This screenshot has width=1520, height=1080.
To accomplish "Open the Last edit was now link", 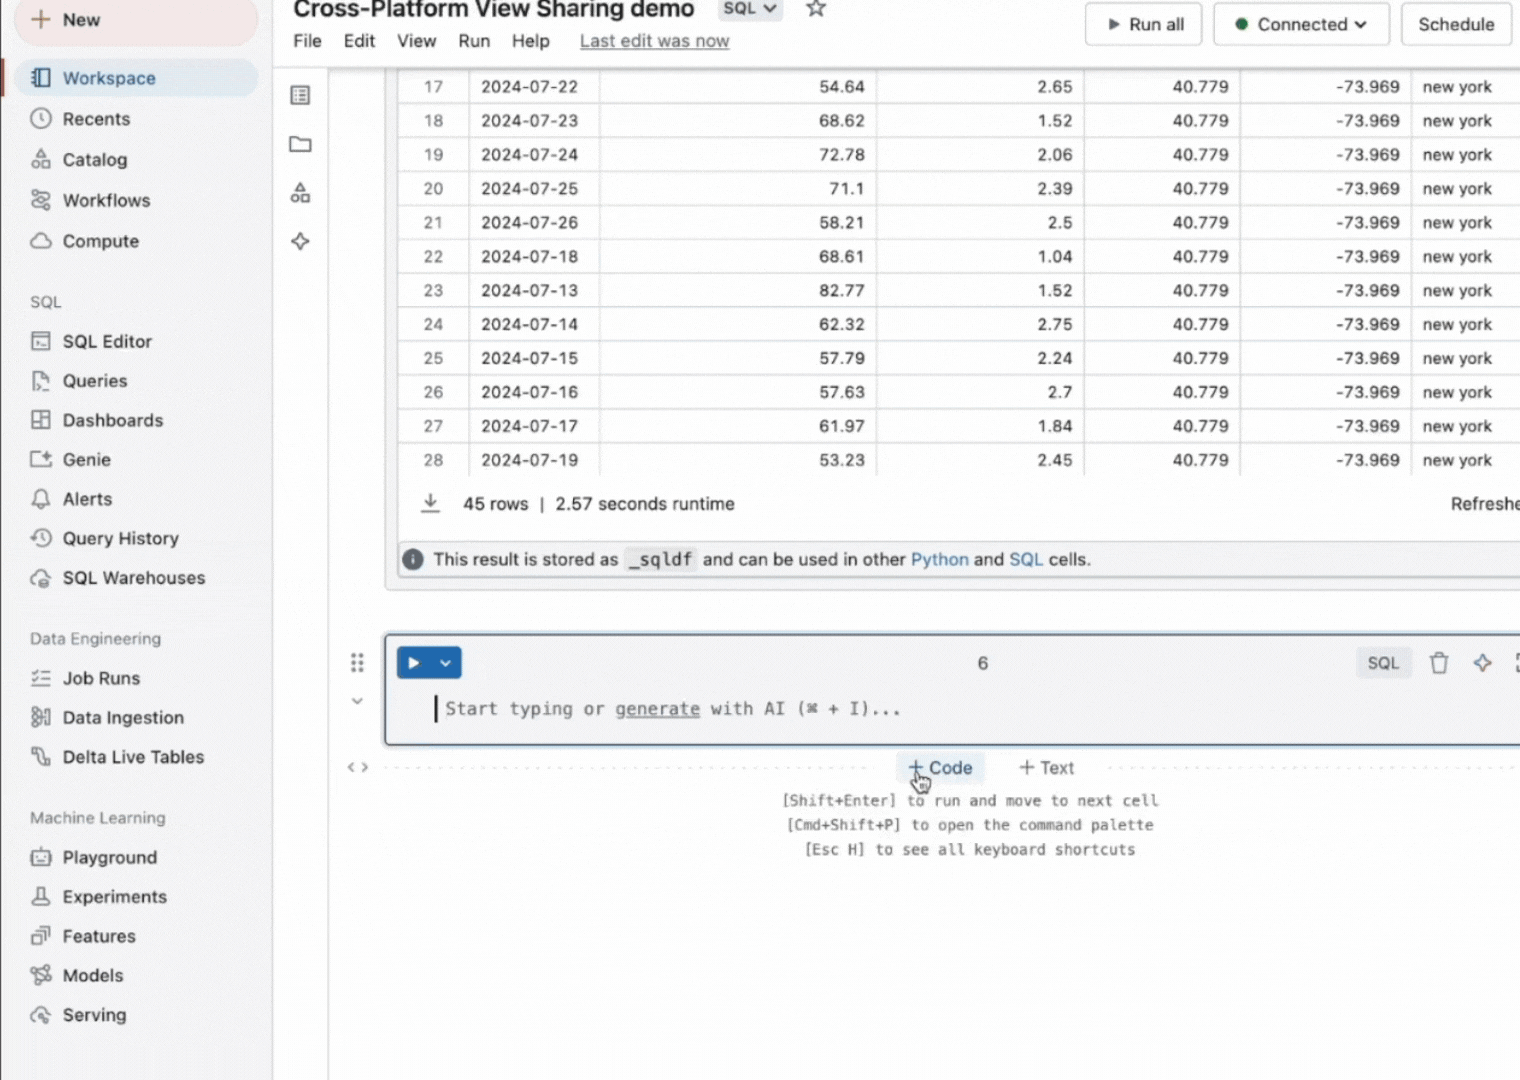I will coord(654,41).
